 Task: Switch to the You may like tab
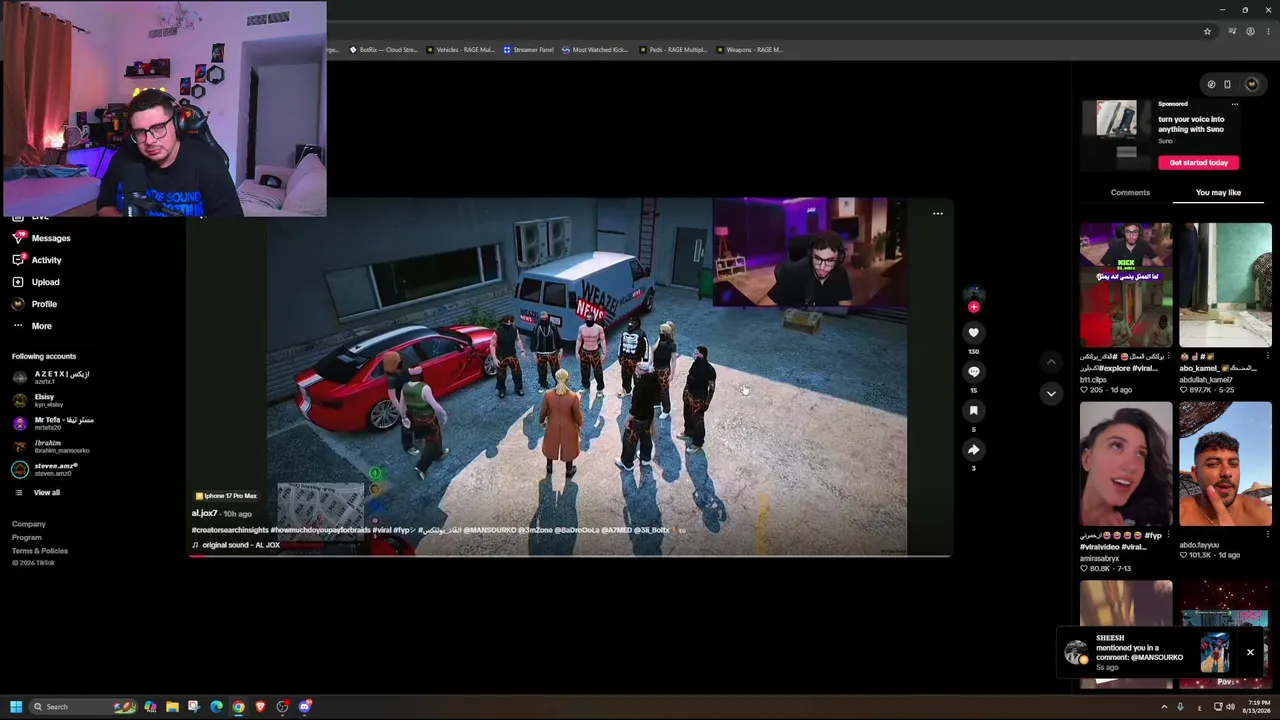(1218, 192)
